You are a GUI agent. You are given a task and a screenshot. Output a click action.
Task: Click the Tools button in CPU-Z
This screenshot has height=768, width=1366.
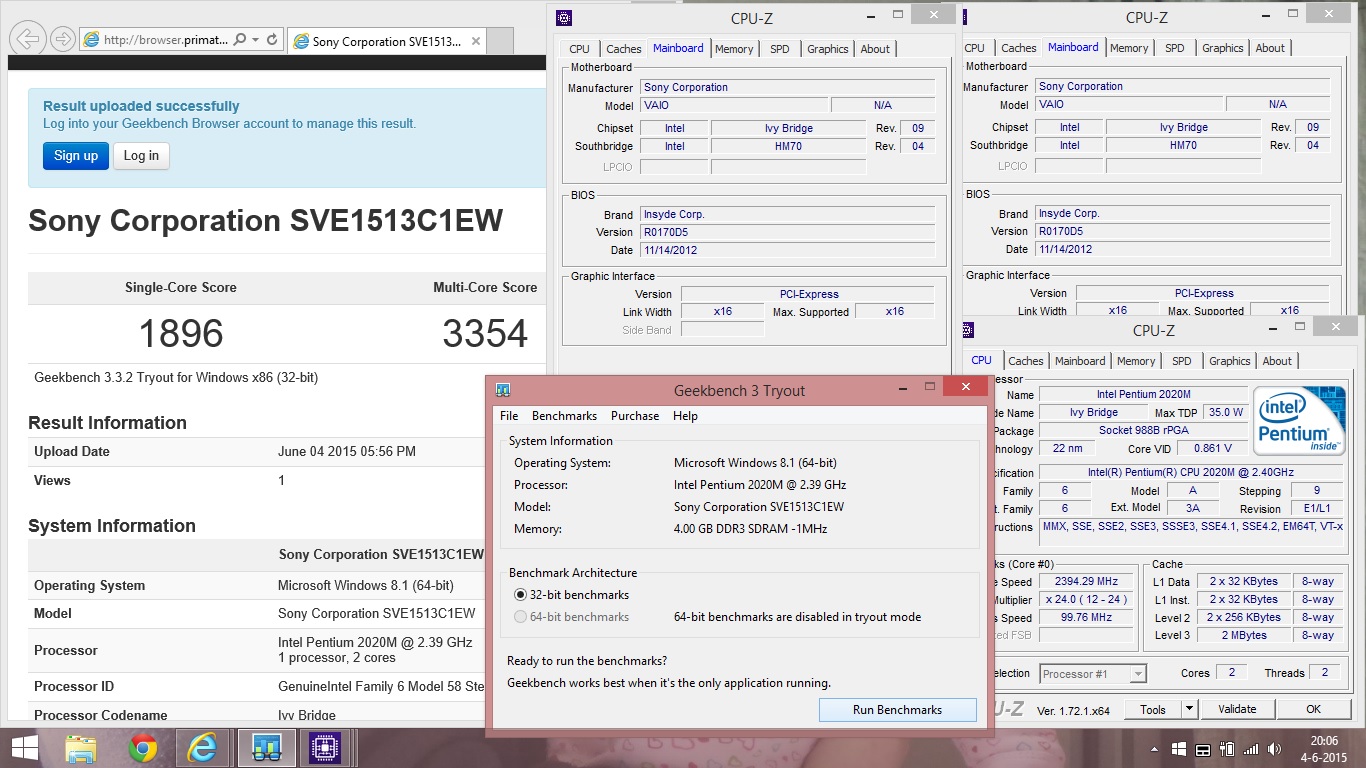pos(1153,709)
